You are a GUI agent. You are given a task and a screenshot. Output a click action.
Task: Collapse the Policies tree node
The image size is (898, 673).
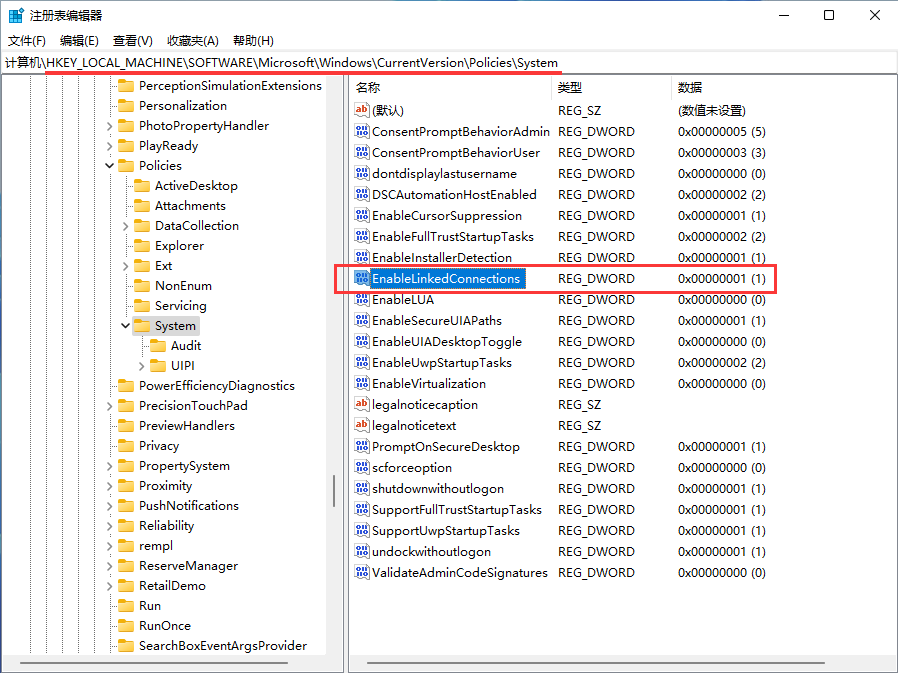[110, 166]
